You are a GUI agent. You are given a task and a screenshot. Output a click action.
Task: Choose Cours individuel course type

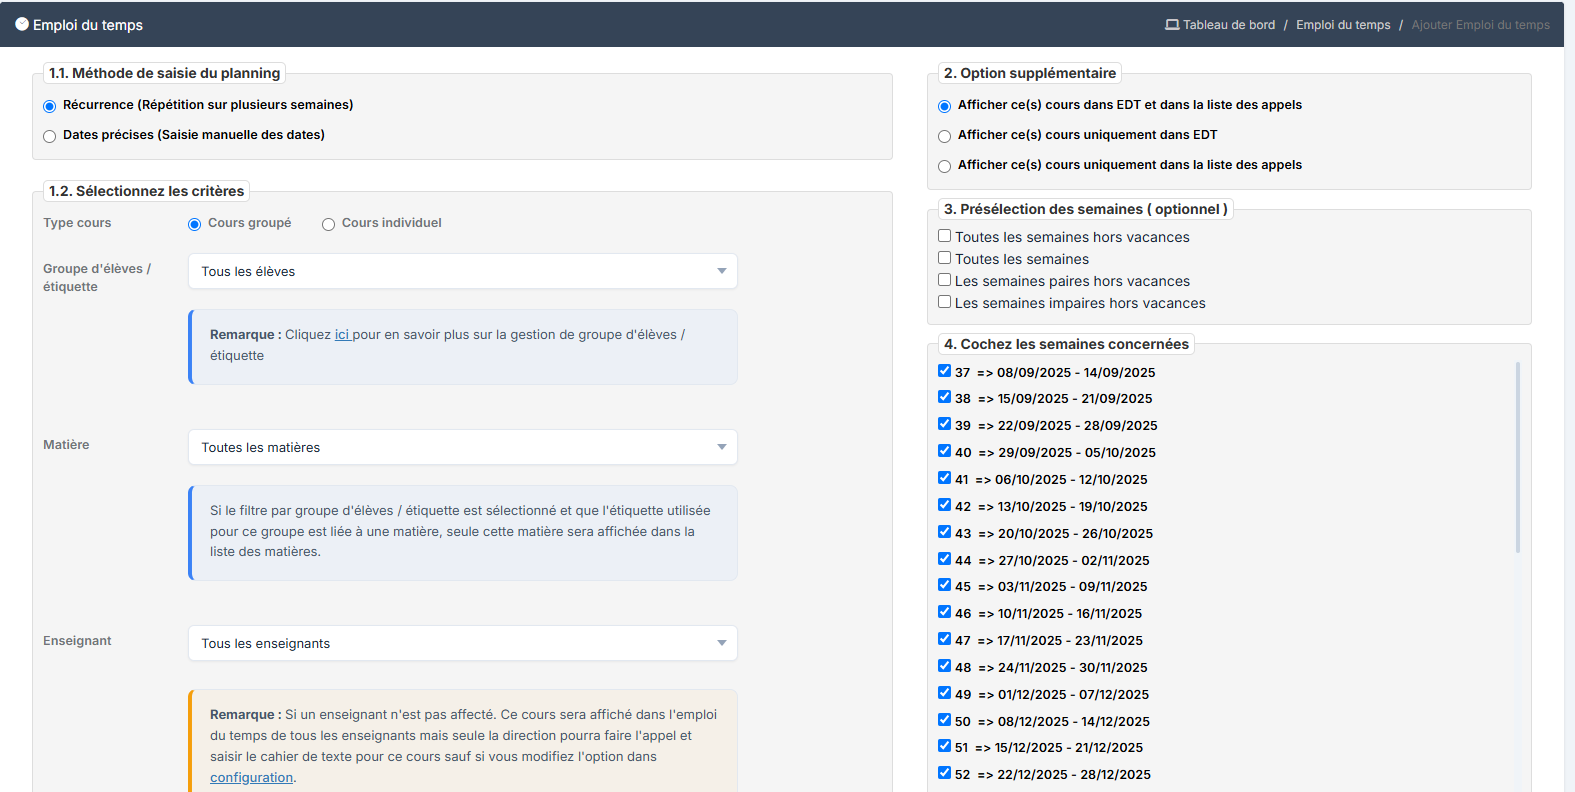coord(328,224)
